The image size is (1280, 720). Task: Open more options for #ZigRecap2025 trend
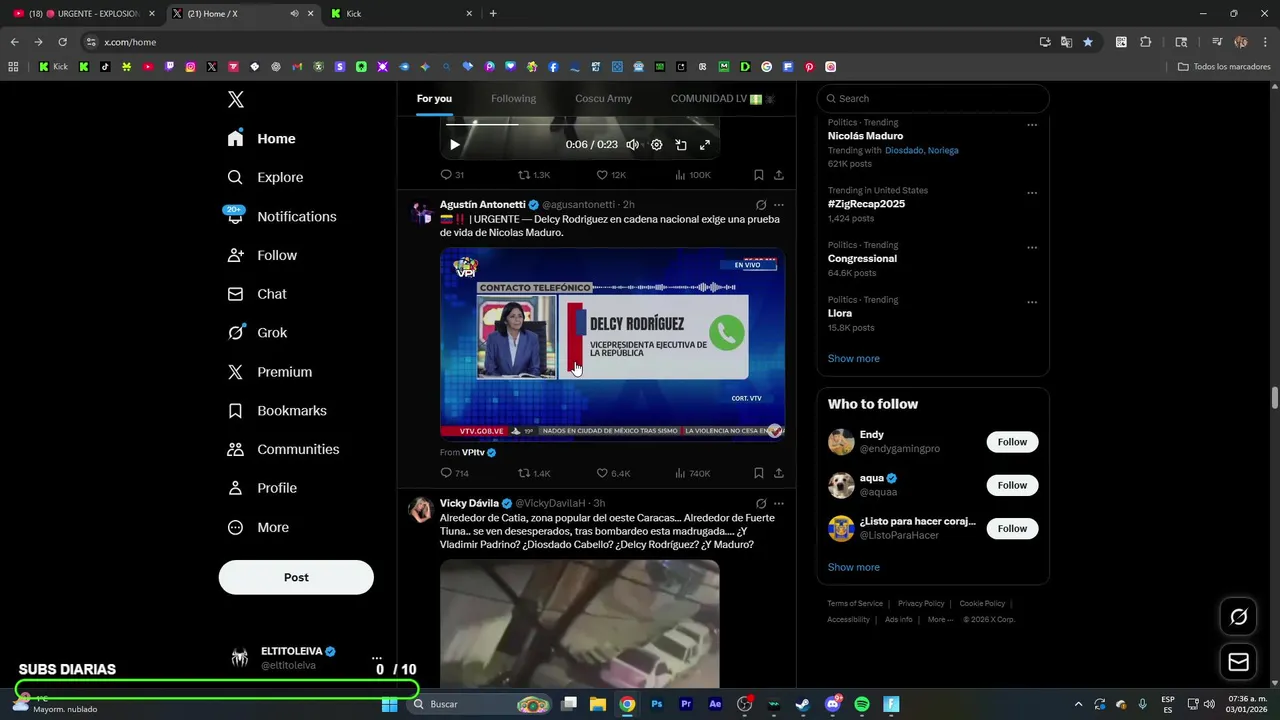(1032, 193)
